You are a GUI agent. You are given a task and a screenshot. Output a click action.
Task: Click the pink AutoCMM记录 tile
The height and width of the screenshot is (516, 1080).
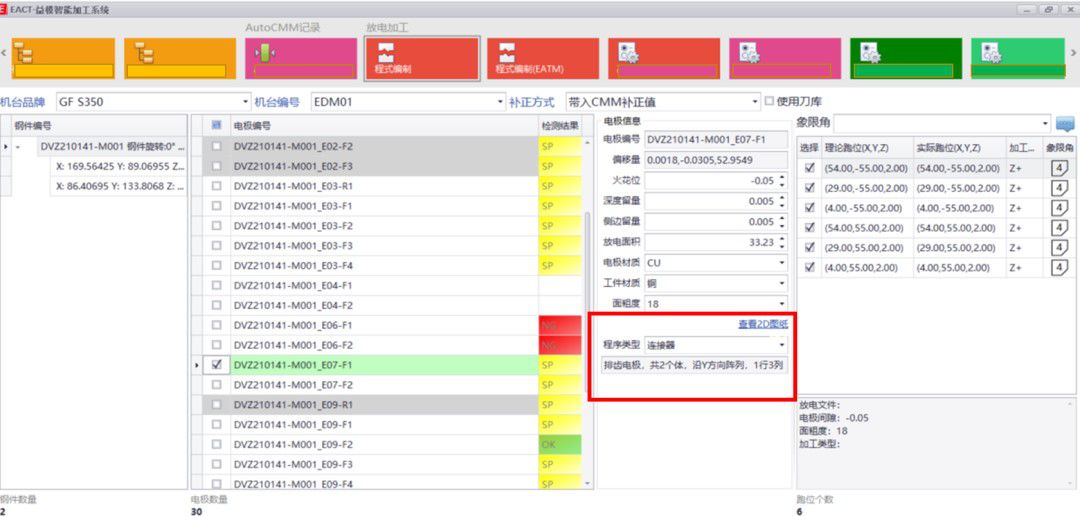pos(301,58)
